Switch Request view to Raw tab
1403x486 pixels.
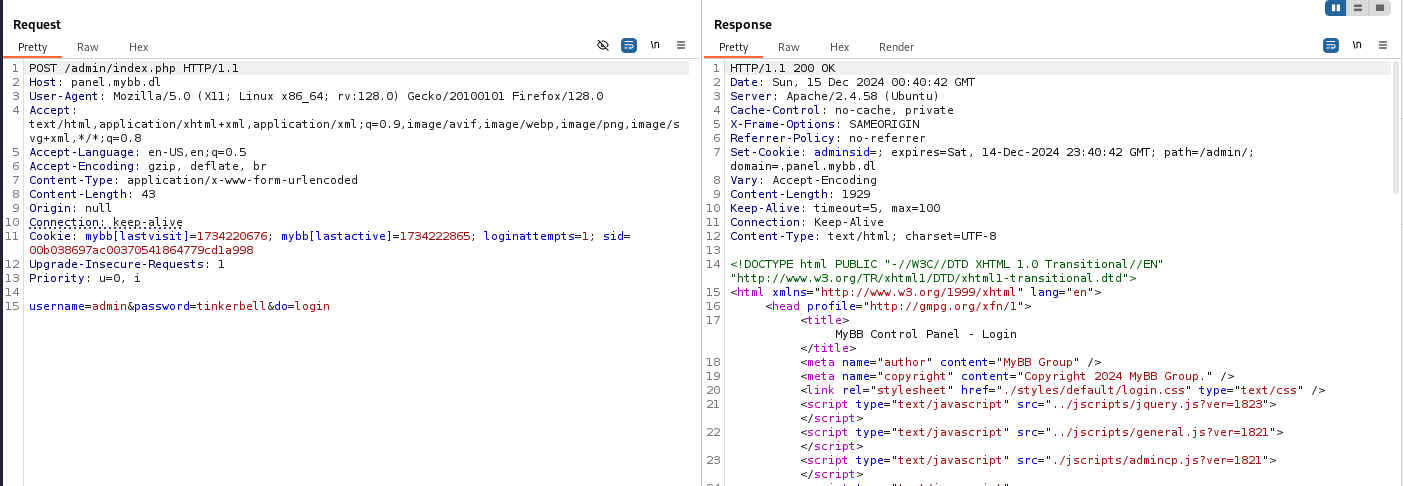pos(88,47)
